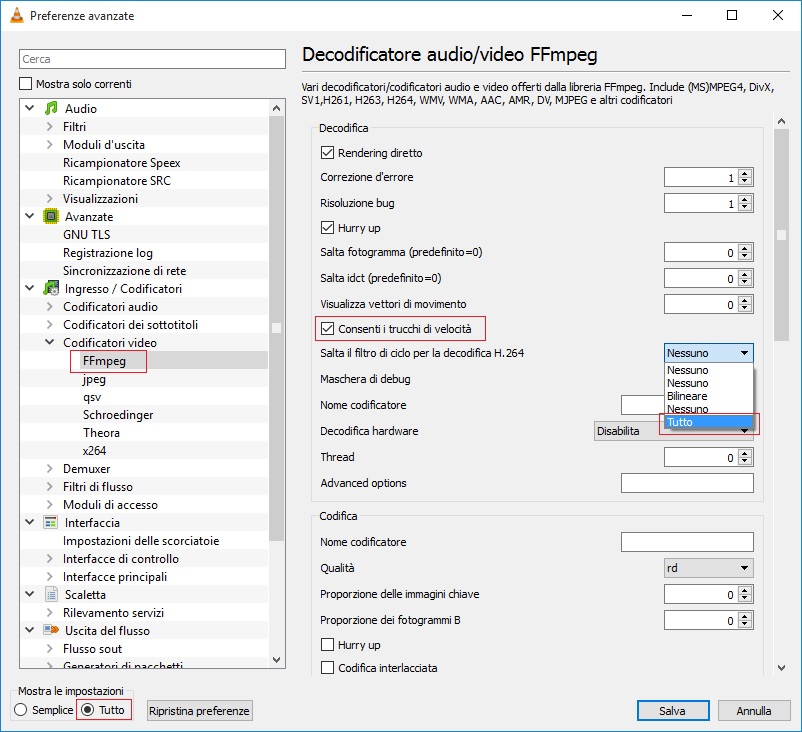Click the VLC cone icon in title bar
The image size is (802, 732).
point(17,16)
